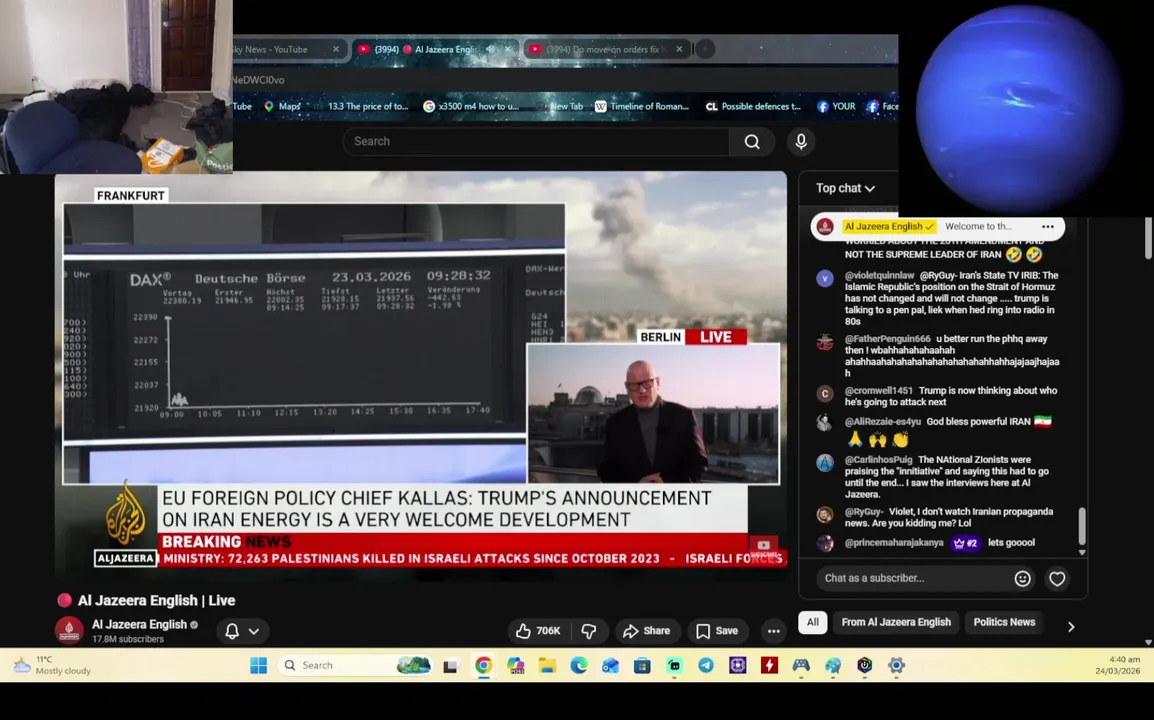
Task: Select the All filter chip
Action: tap(813, 622)
